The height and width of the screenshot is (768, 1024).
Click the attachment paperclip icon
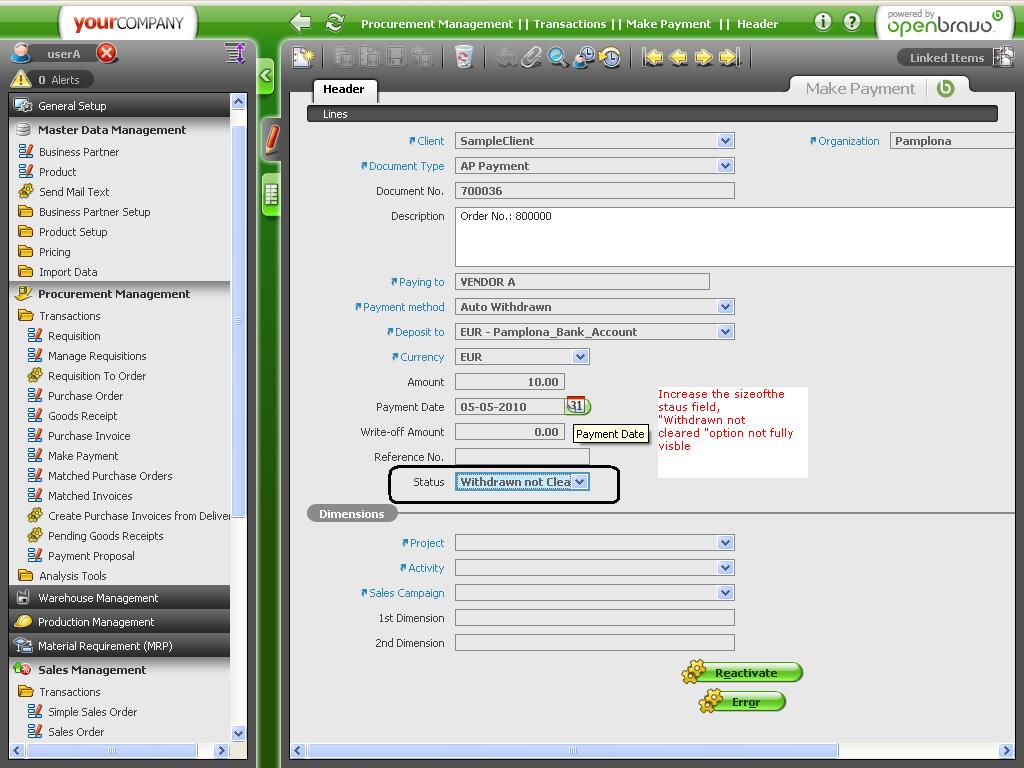[532, 57]
